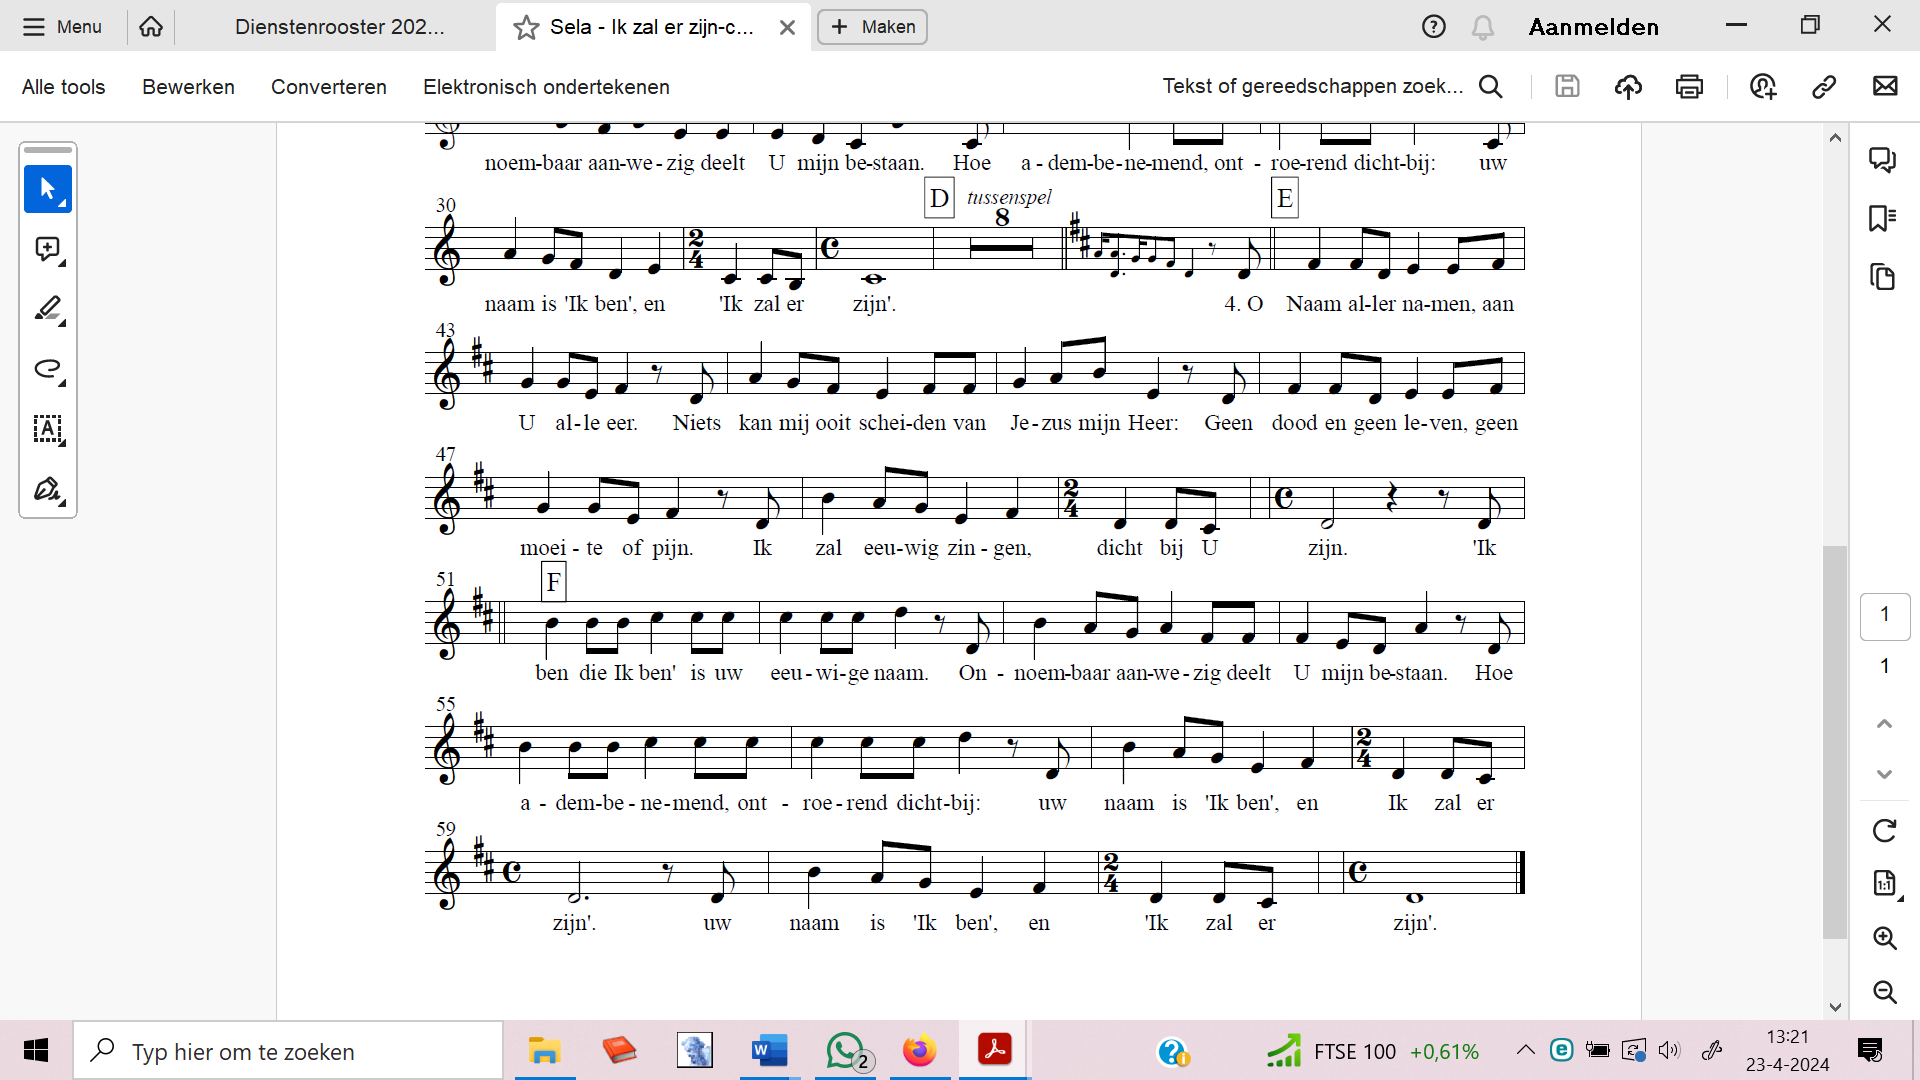This screenshot has height=1080, width=1920.
Task: Click the taskbar search box
Action: (x=288, y=1051)
